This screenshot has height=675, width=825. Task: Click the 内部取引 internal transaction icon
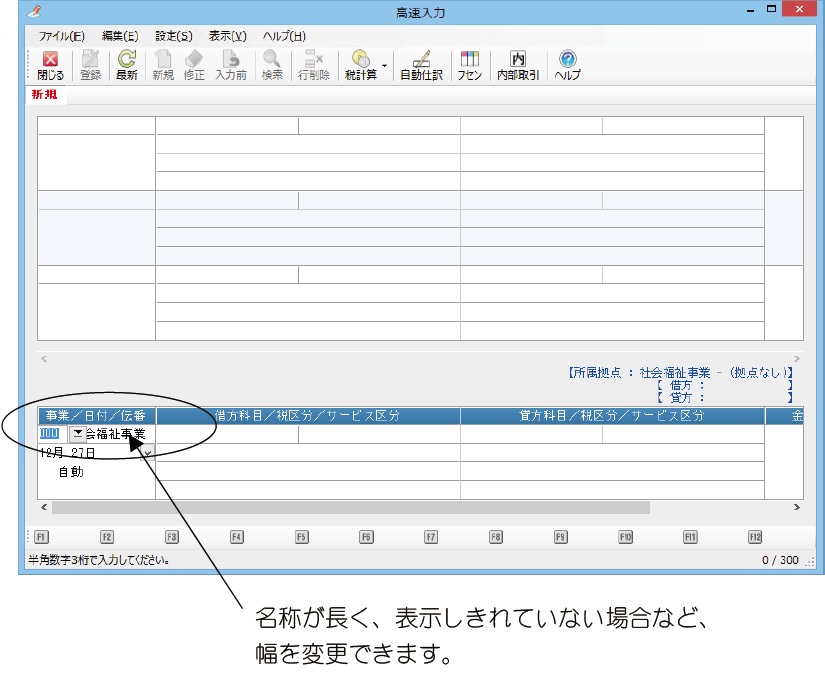(518, 66)
